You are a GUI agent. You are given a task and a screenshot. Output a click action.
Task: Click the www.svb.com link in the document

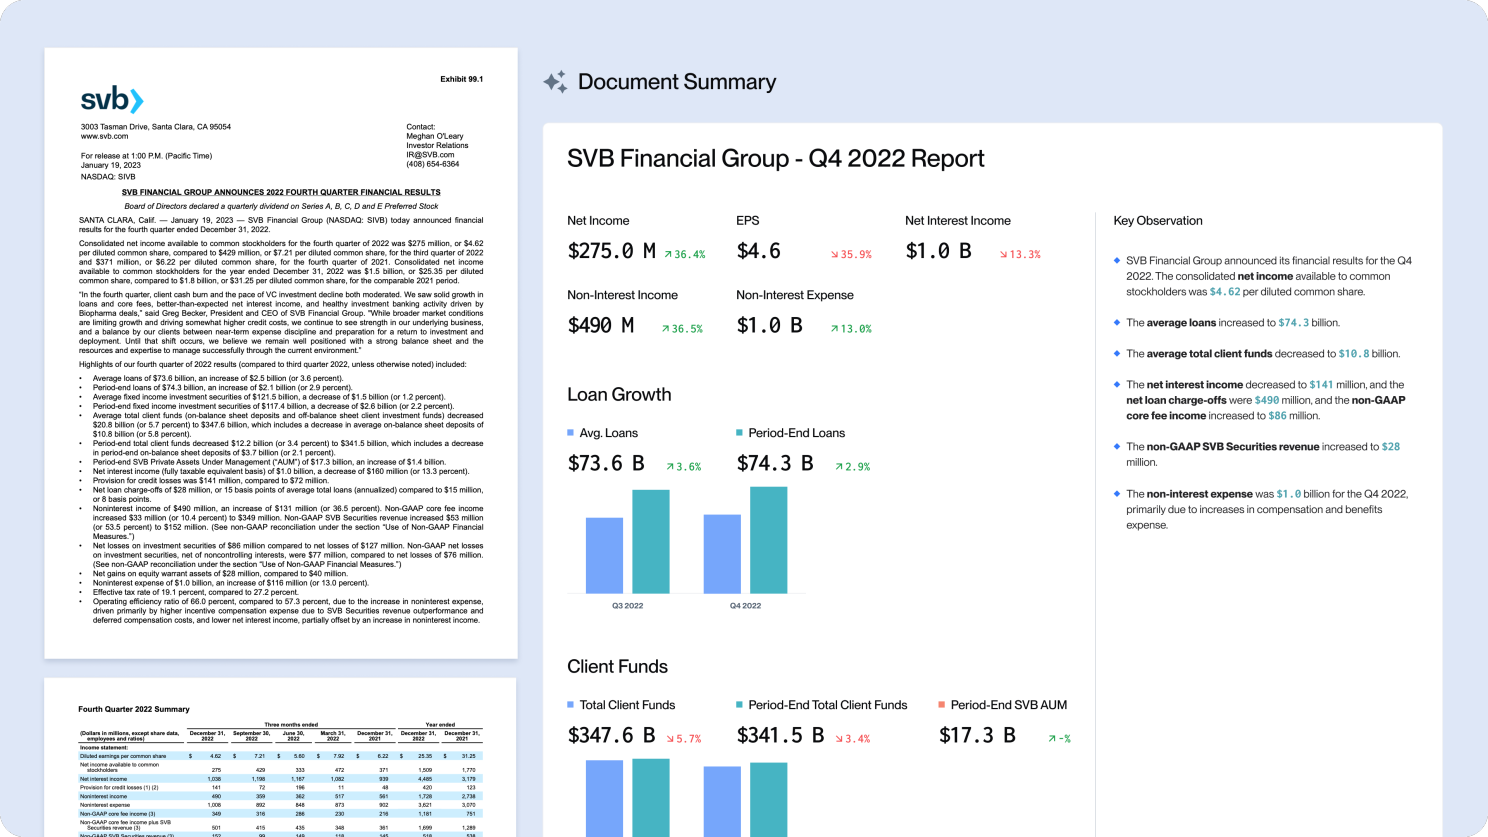pyautogui.click(x=104, y=136)
